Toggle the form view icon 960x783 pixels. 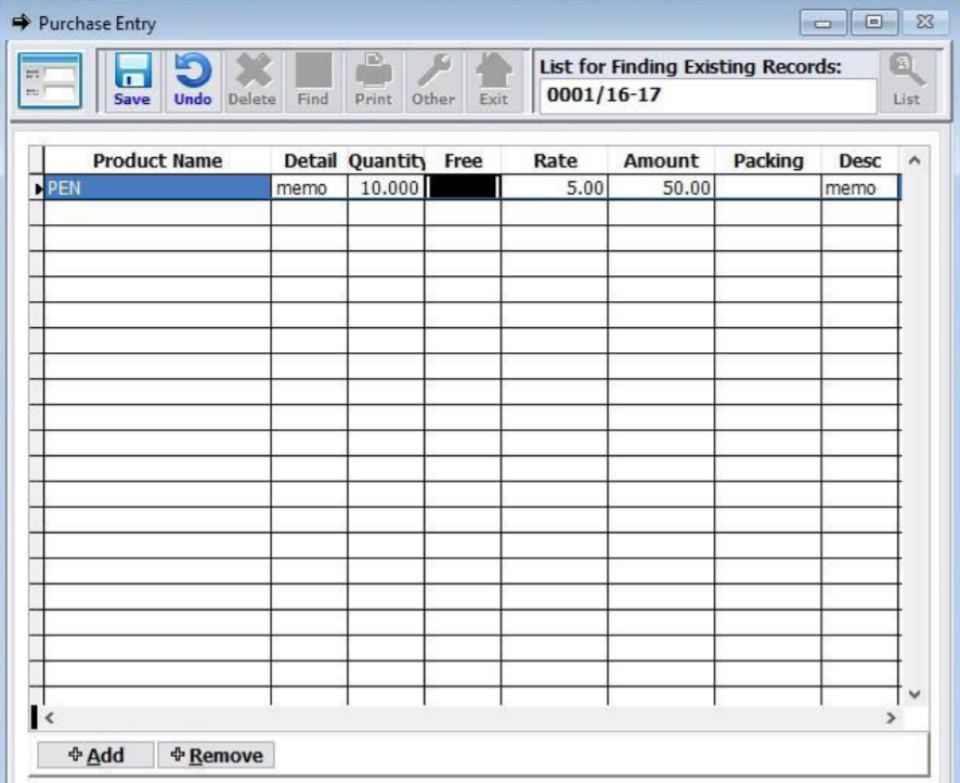(50, 81)
